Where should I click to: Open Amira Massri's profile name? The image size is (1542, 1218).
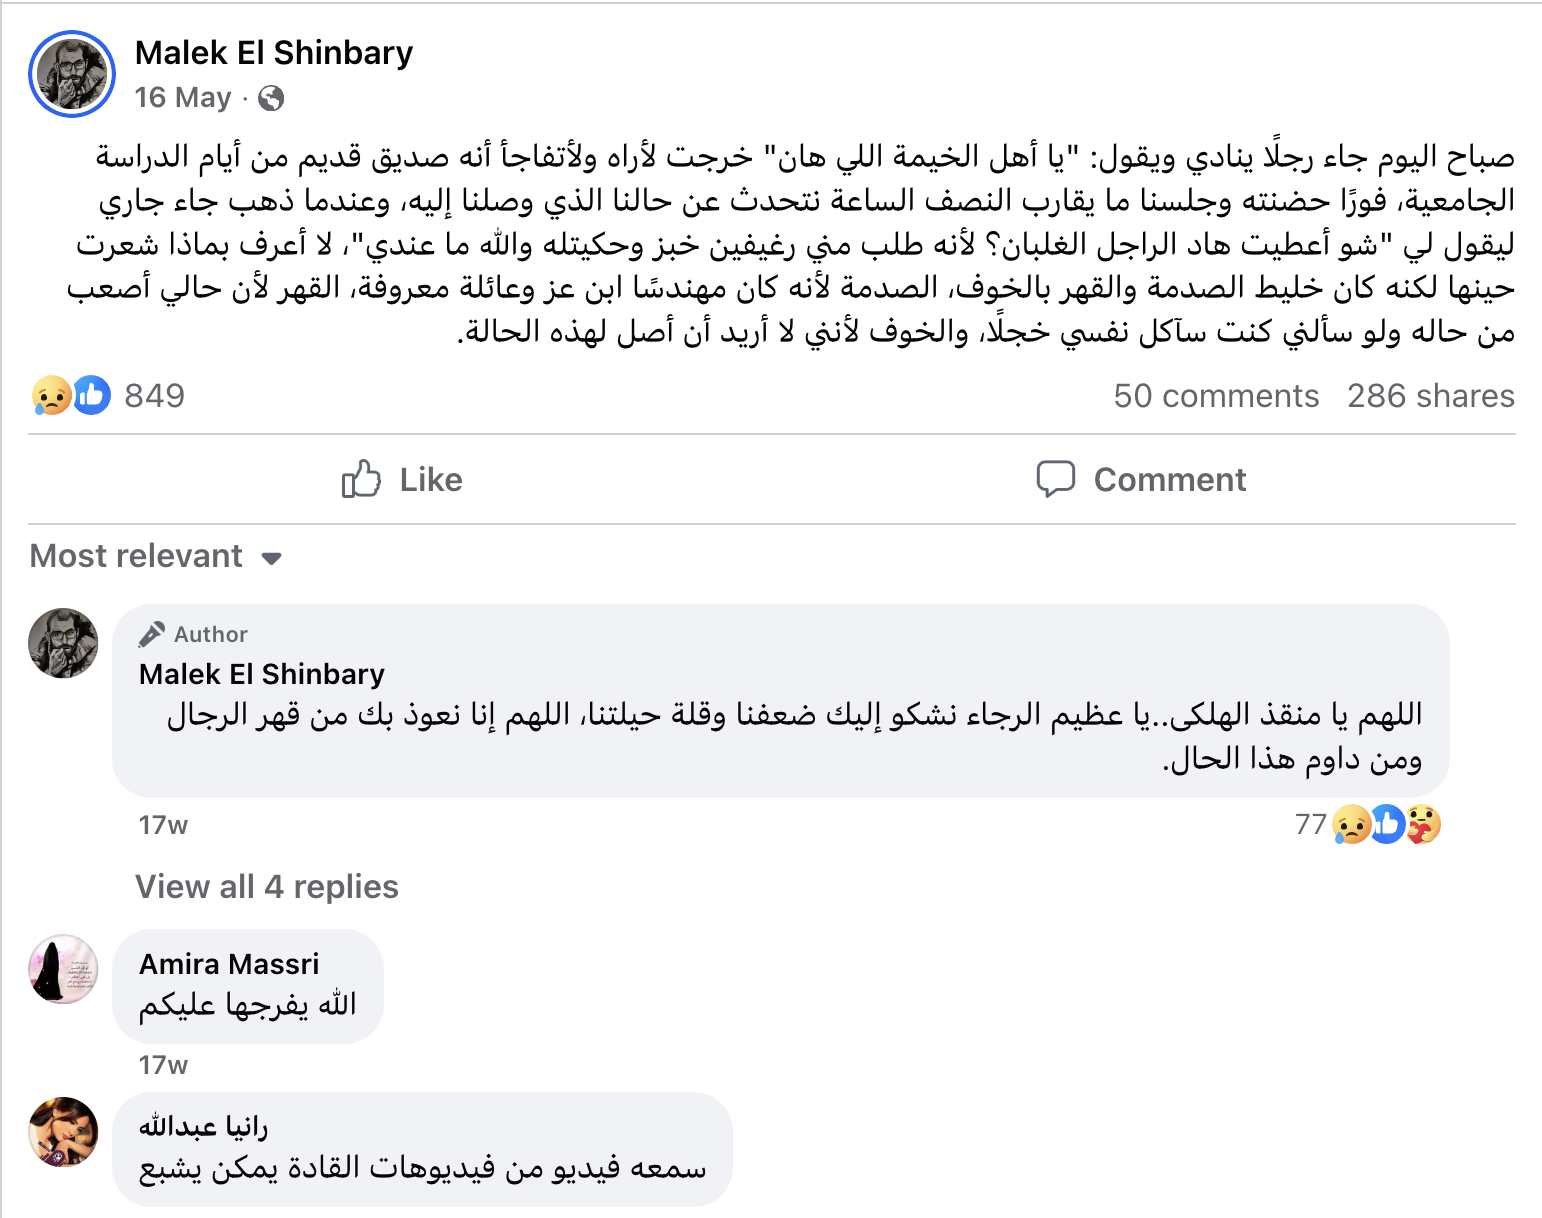[229, 964]
